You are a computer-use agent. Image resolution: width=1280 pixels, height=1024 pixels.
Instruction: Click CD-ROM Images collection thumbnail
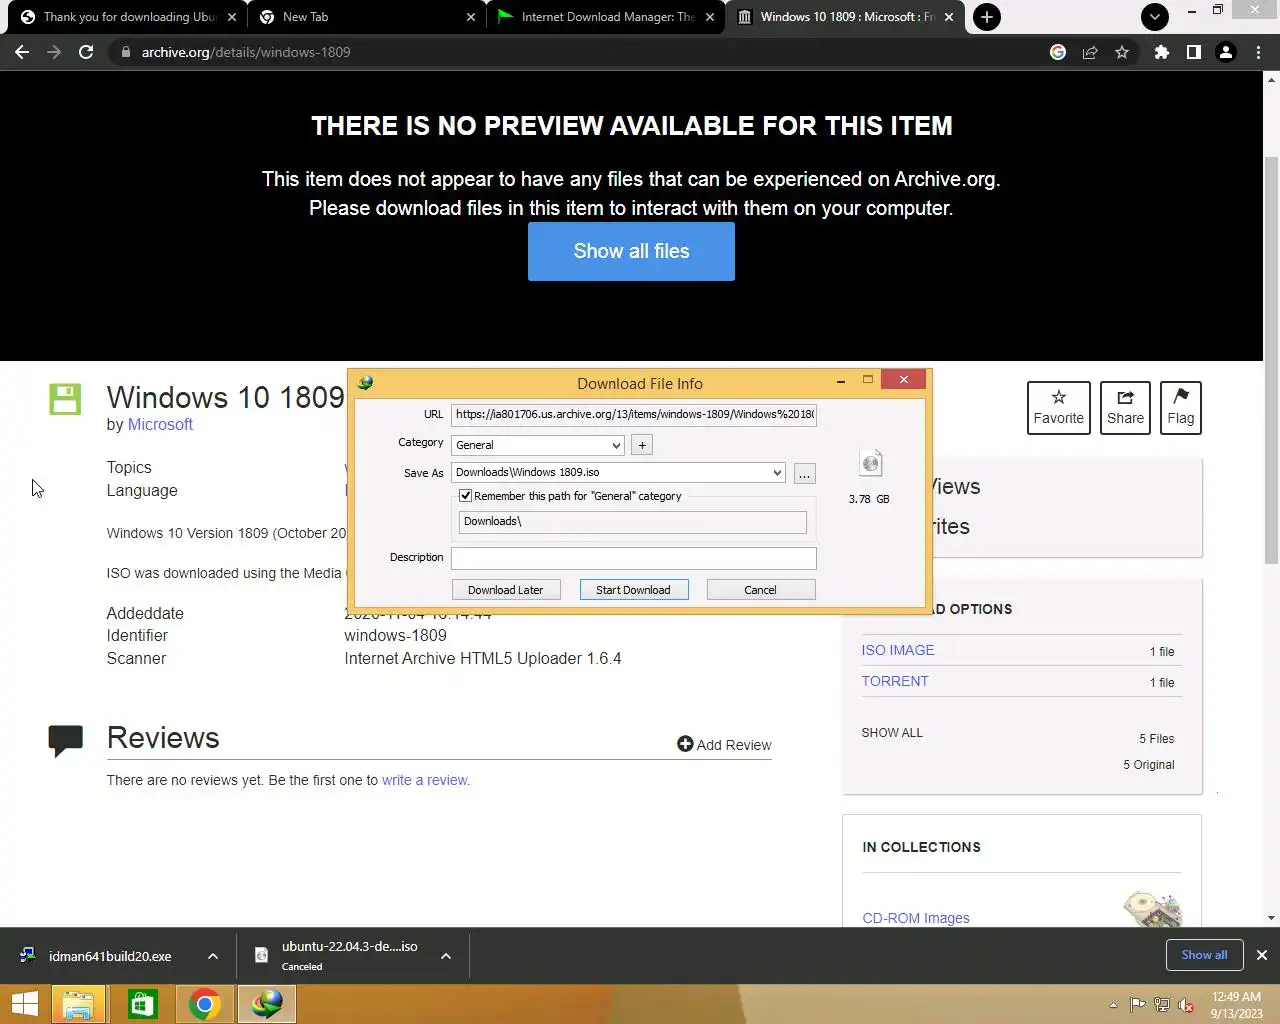(1152, 908)
